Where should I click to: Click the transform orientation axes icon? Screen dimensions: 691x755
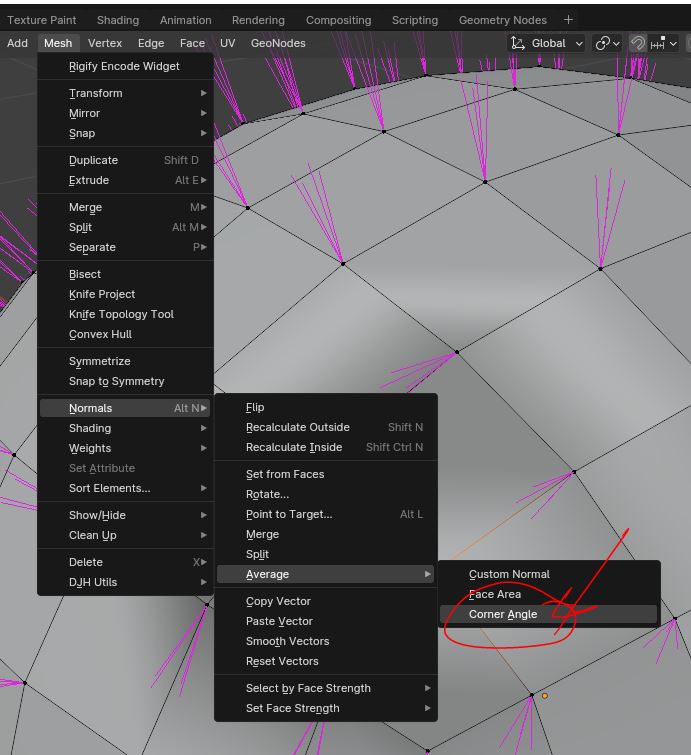517,43
